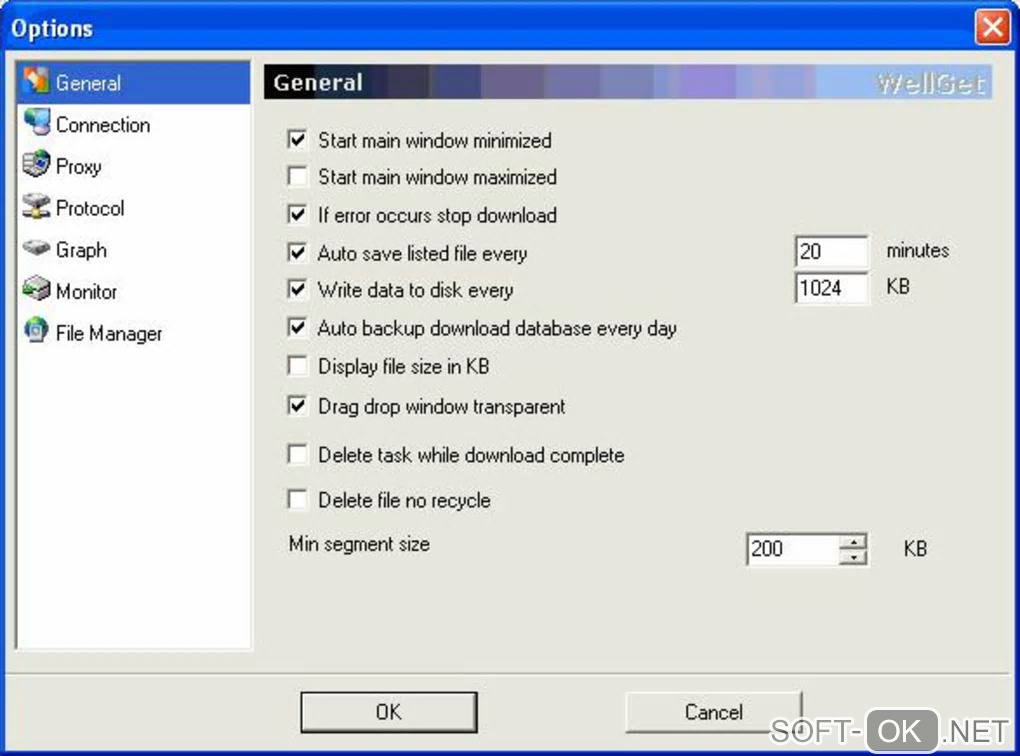
Task: Enable Start main window maximized
Action: [297, 176]
